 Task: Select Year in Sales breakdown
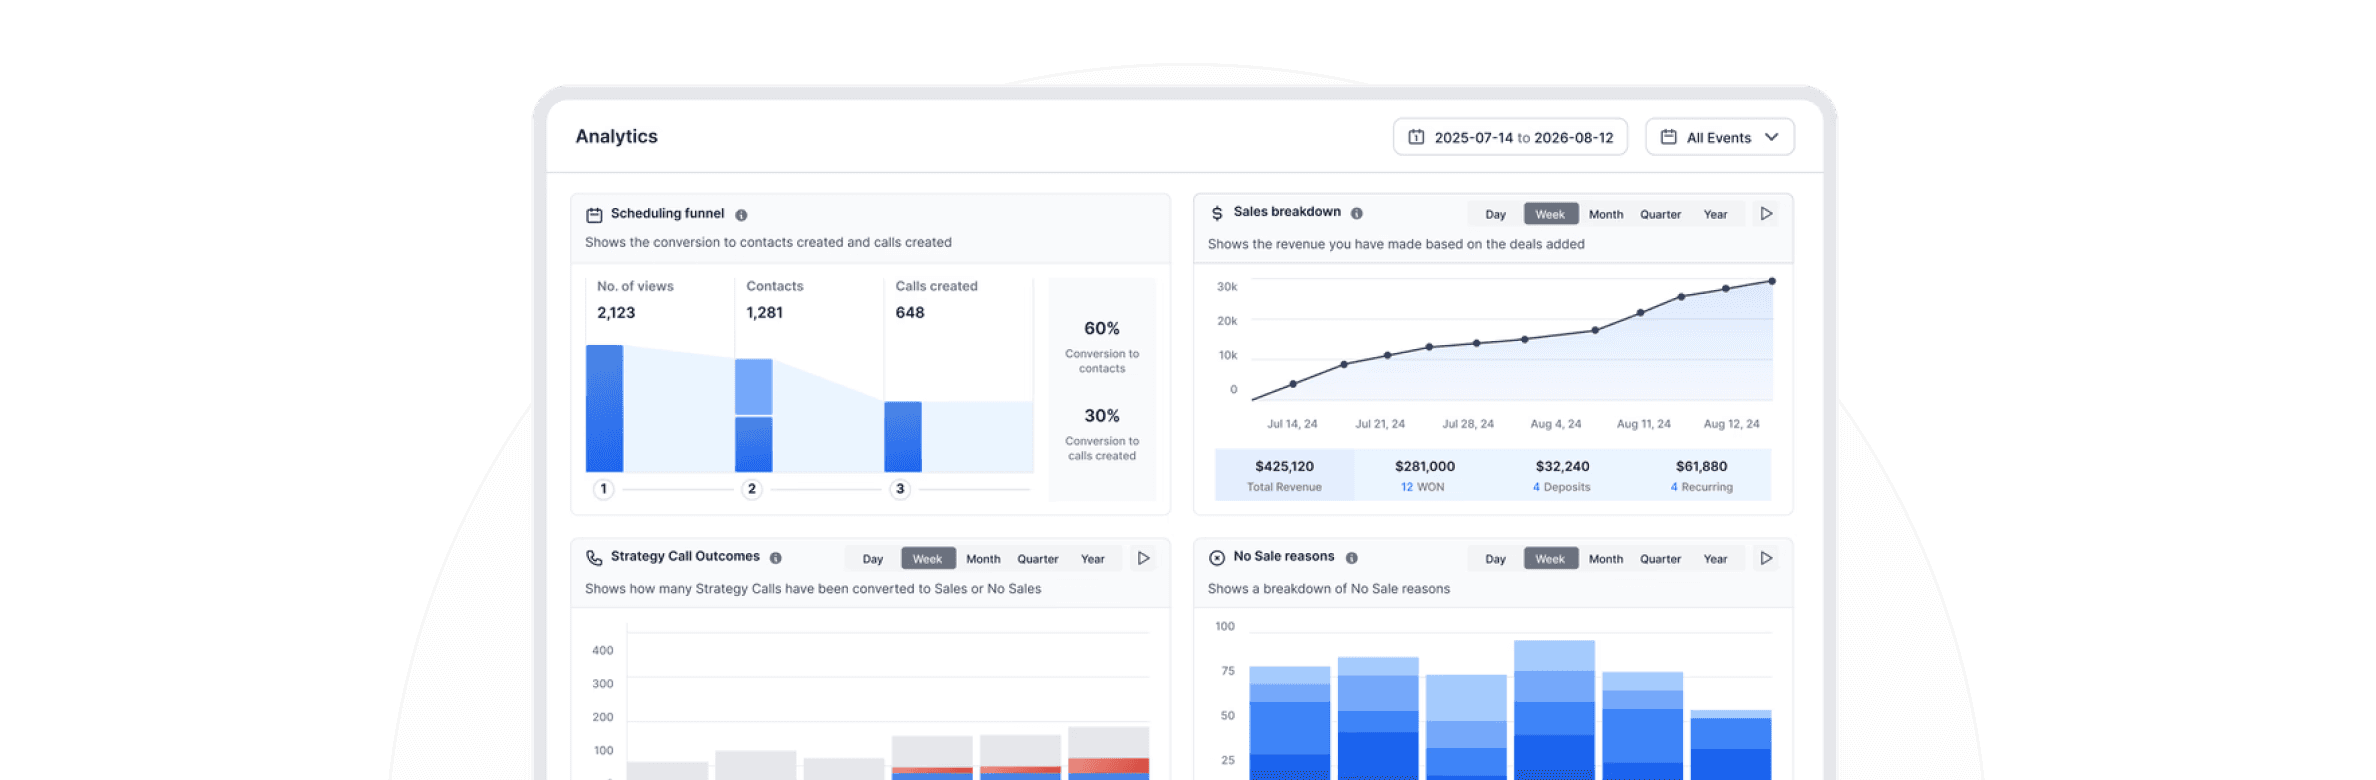point(1715,214)
